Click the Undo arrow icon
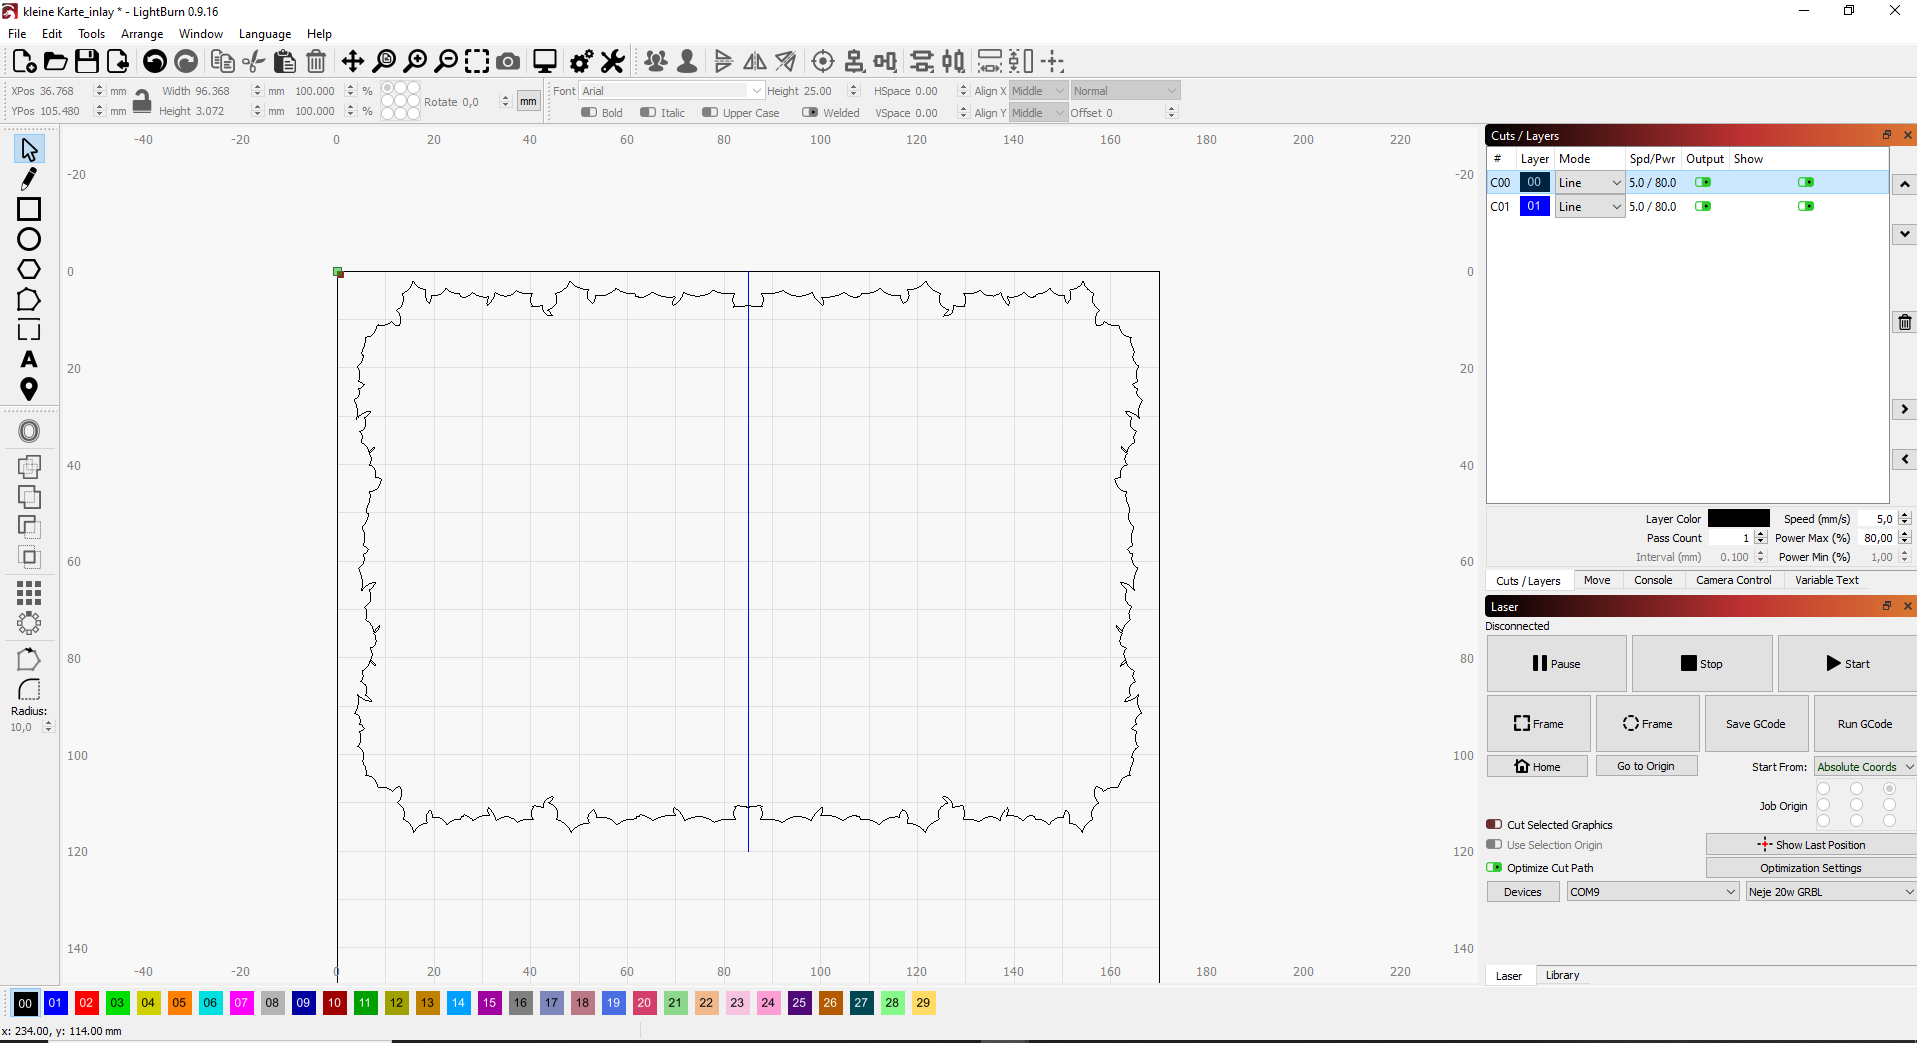Screen dimensions: 1917x1043 (155, 61)
